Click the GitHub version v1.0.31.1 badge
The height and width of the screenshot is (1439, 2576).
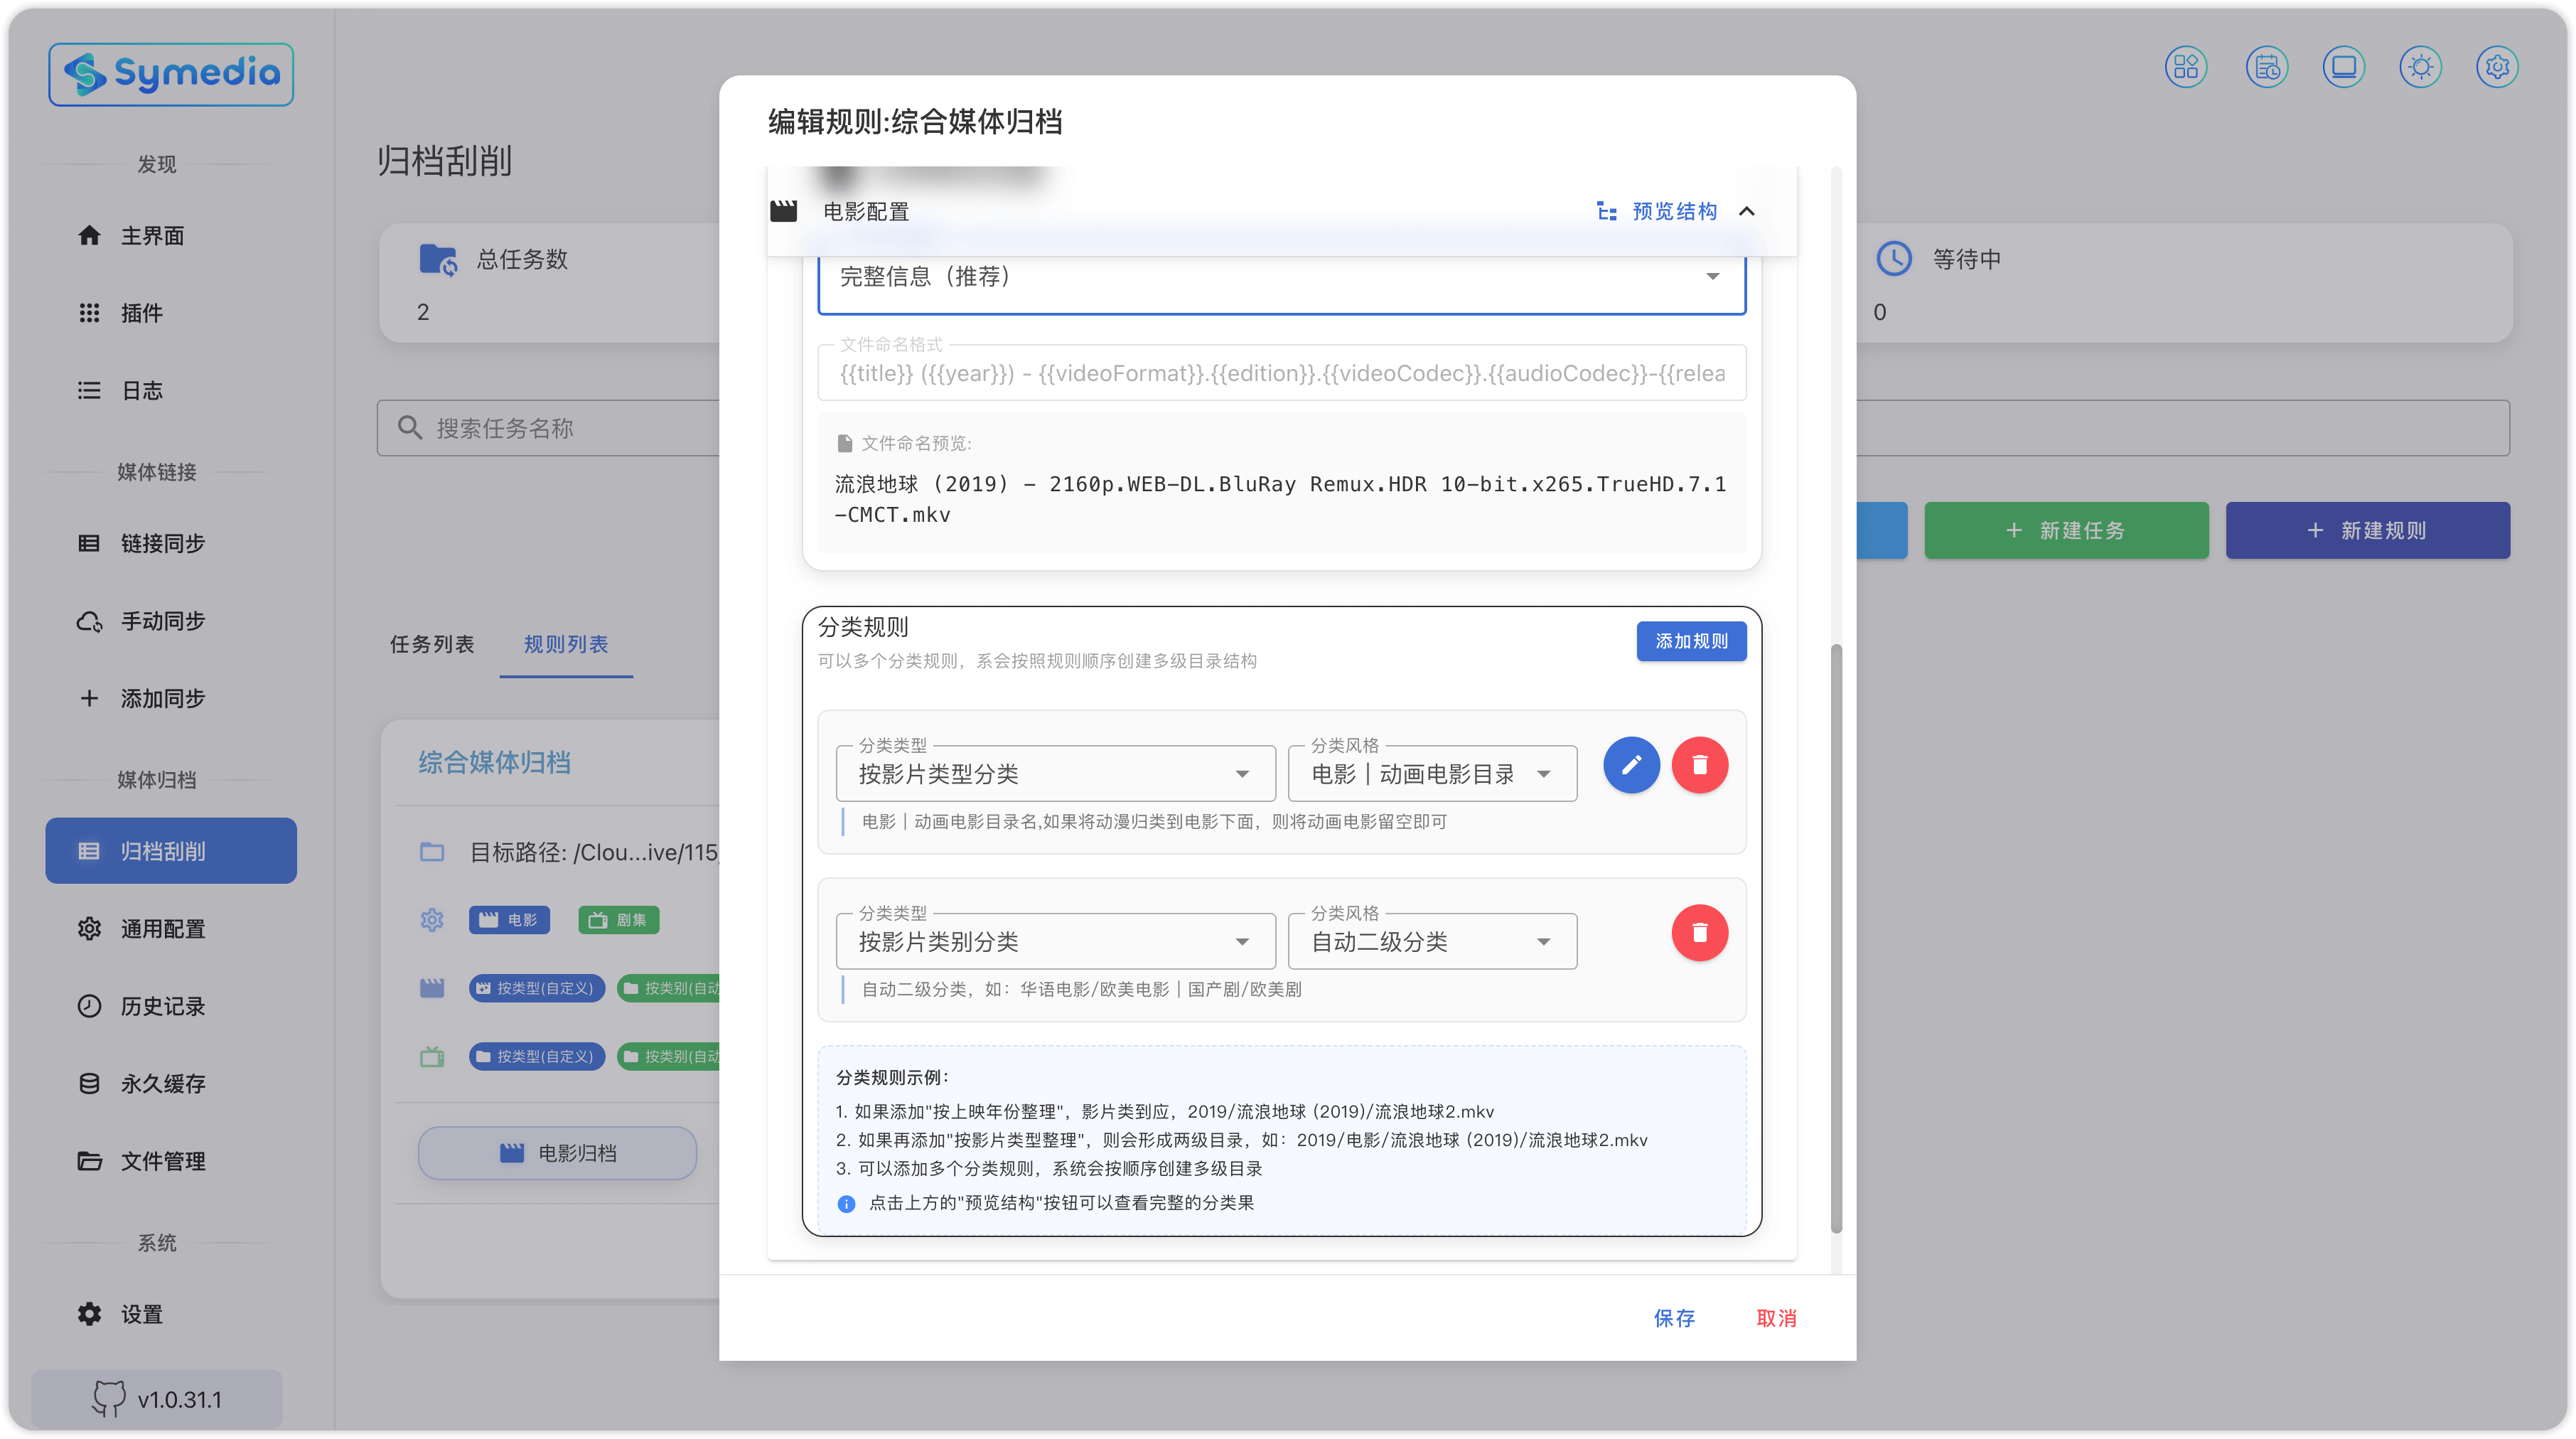(x=157, y=1399)
